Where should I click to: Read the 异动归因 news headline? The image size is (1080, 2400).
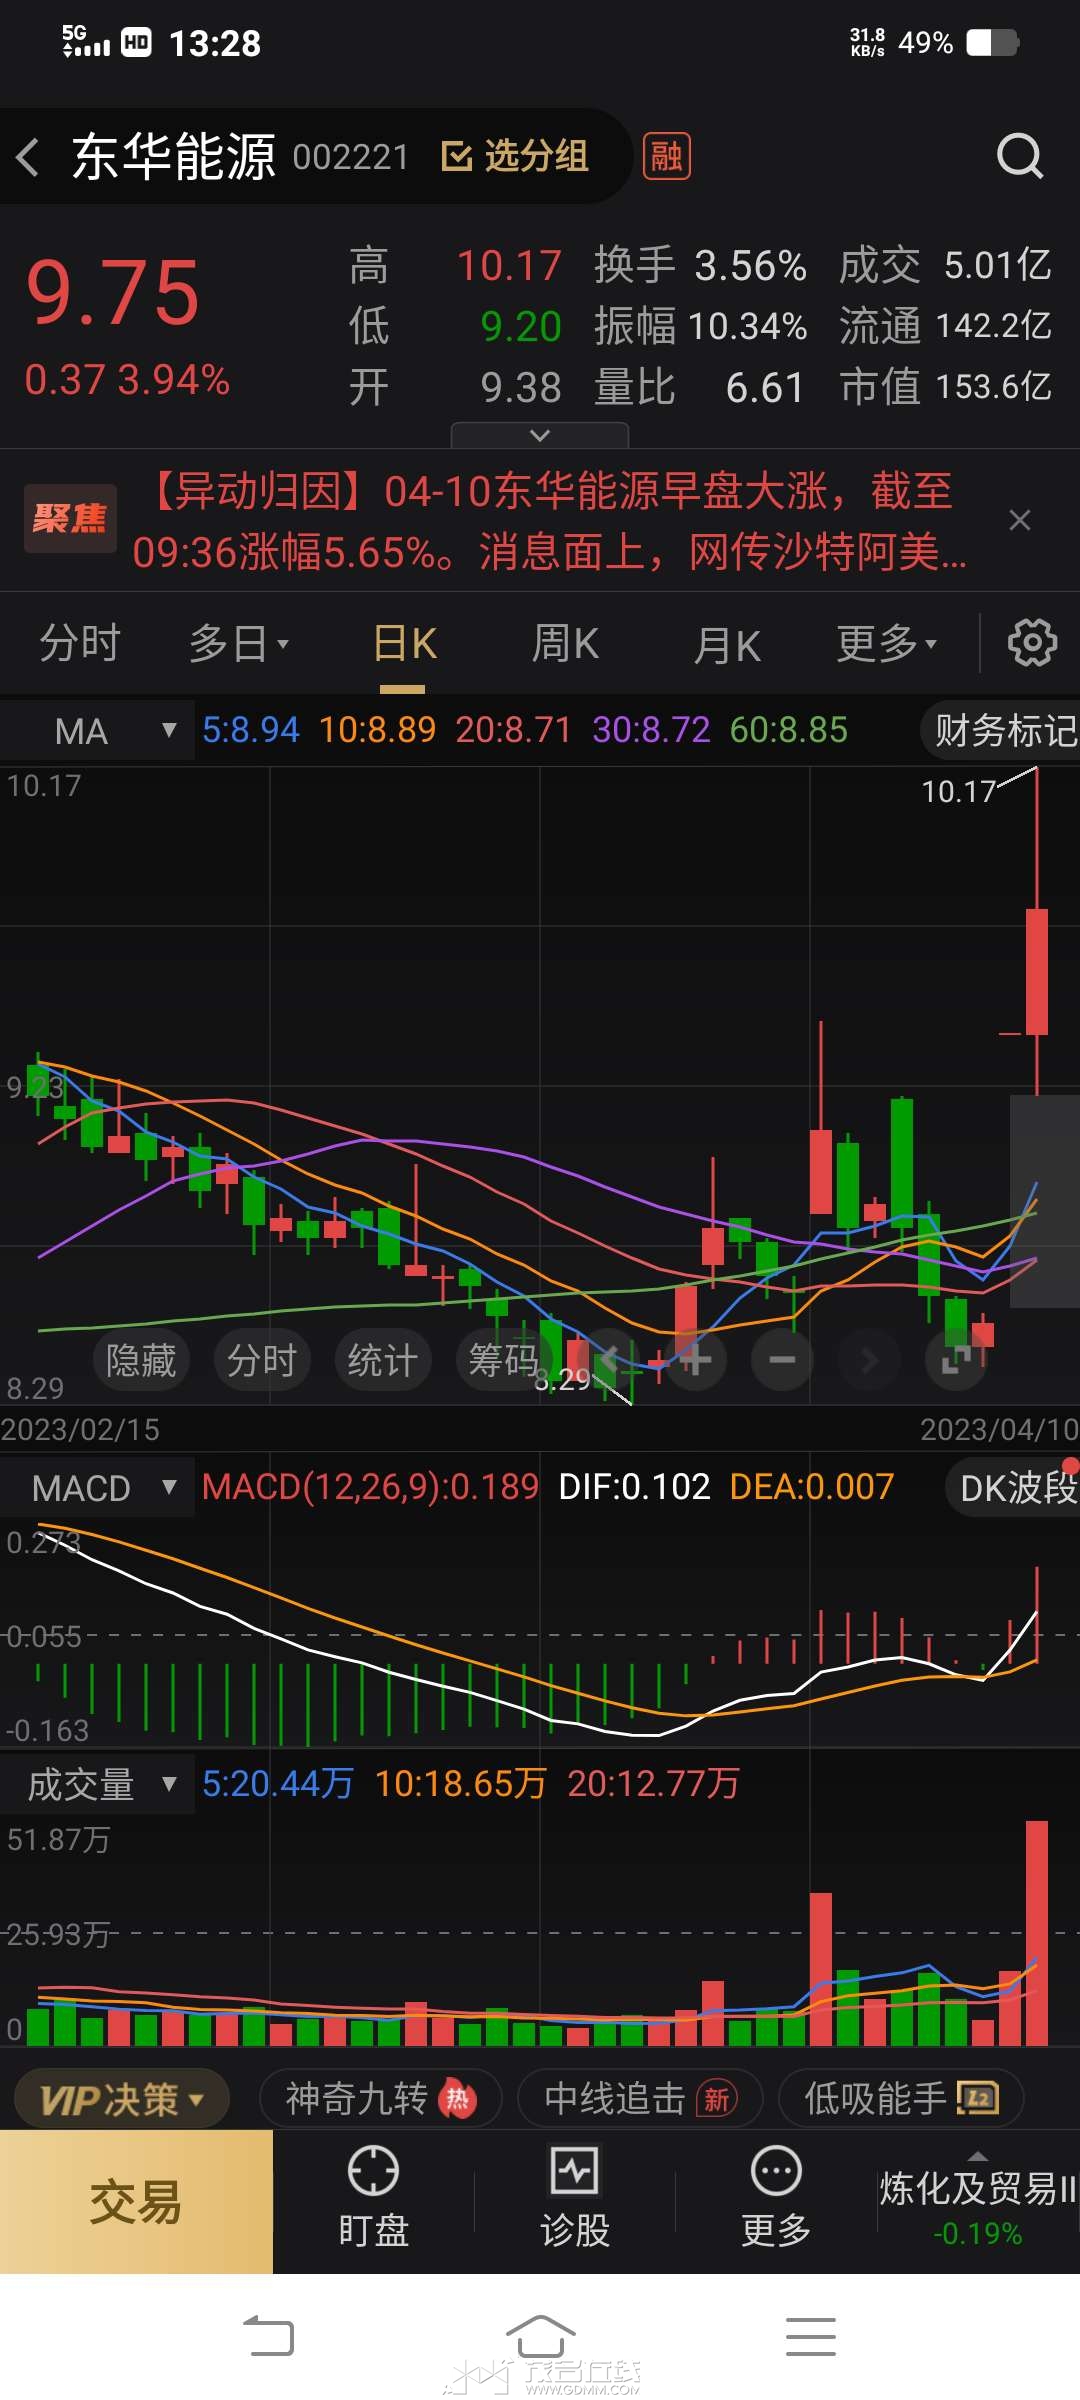[x=550, y=520]
